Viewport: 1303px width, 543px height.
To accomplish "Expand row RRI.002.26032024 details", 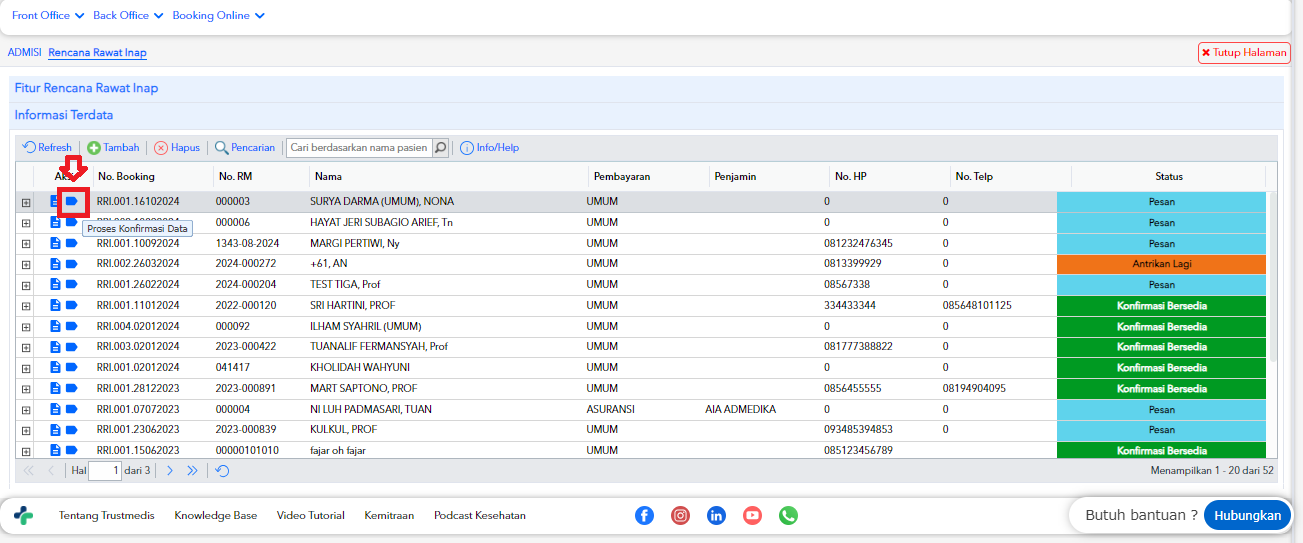I will (26, 264).
